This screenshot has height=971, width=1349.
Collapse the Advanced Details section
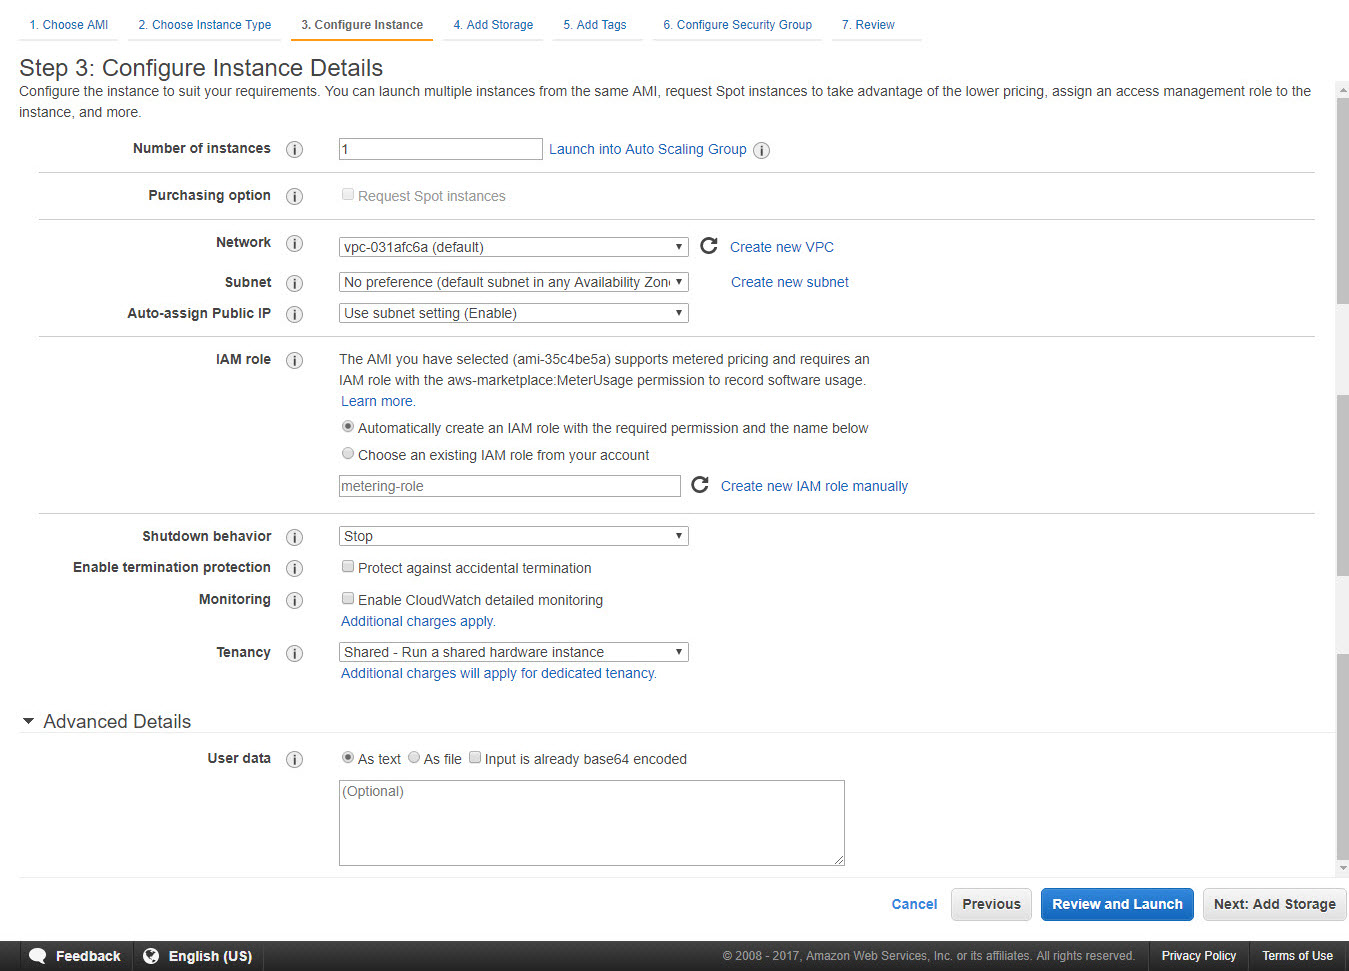(x=29, y=721)
